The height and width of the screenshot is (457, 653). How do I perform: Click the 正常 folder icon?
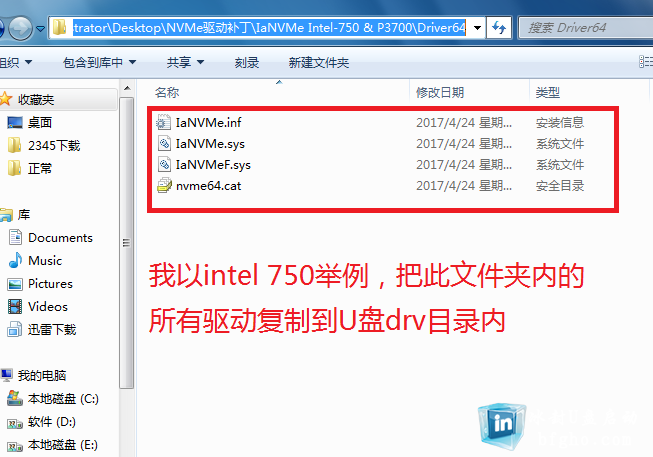click(15, 168)
